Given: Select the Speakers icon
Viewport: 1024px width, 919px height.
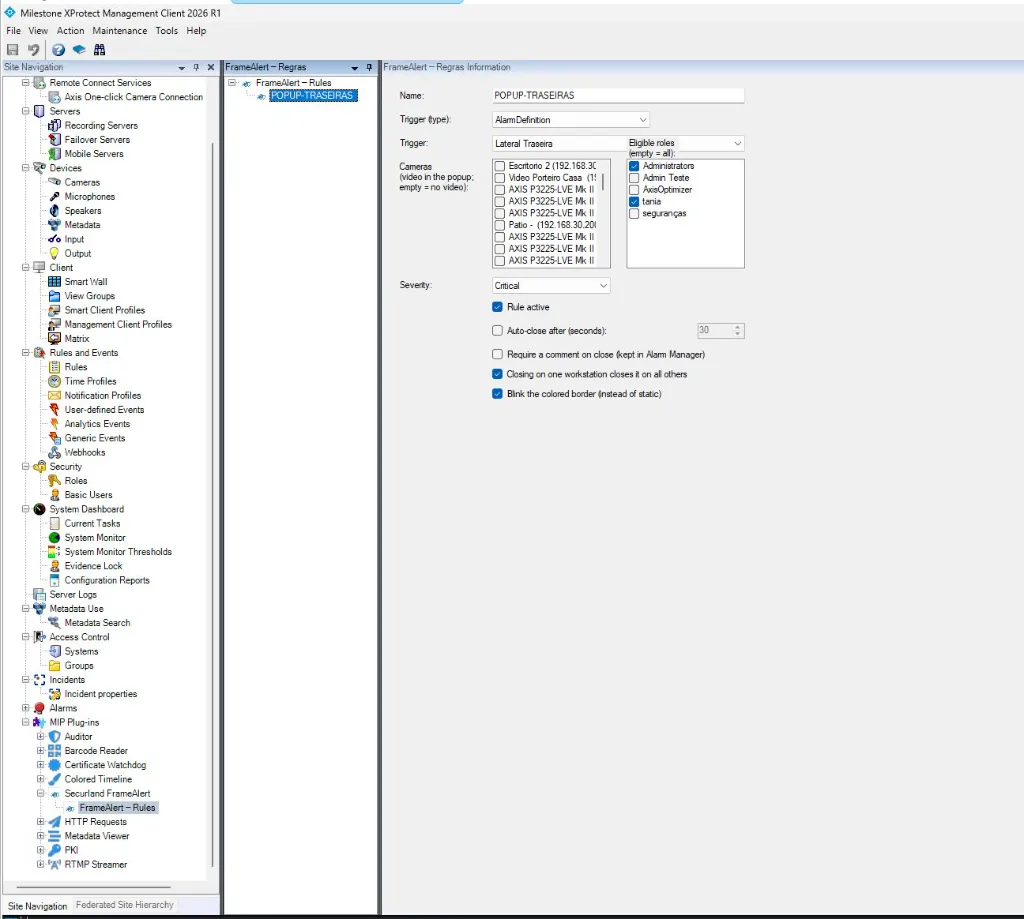Looking at the screenshot, I should click(x=55, y=211).
